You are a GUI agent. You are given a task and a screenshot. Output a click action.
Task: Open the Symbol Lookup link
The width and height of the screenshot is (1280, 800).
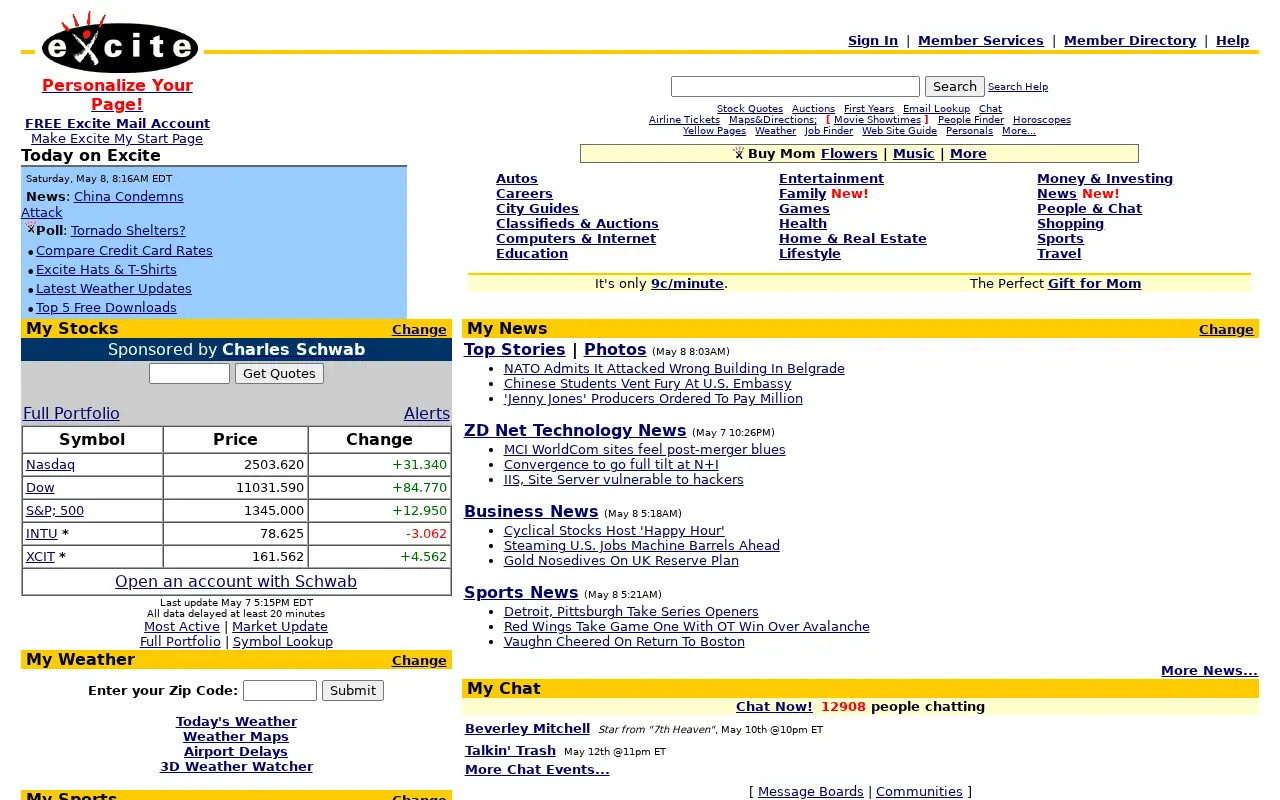point(283,642)
